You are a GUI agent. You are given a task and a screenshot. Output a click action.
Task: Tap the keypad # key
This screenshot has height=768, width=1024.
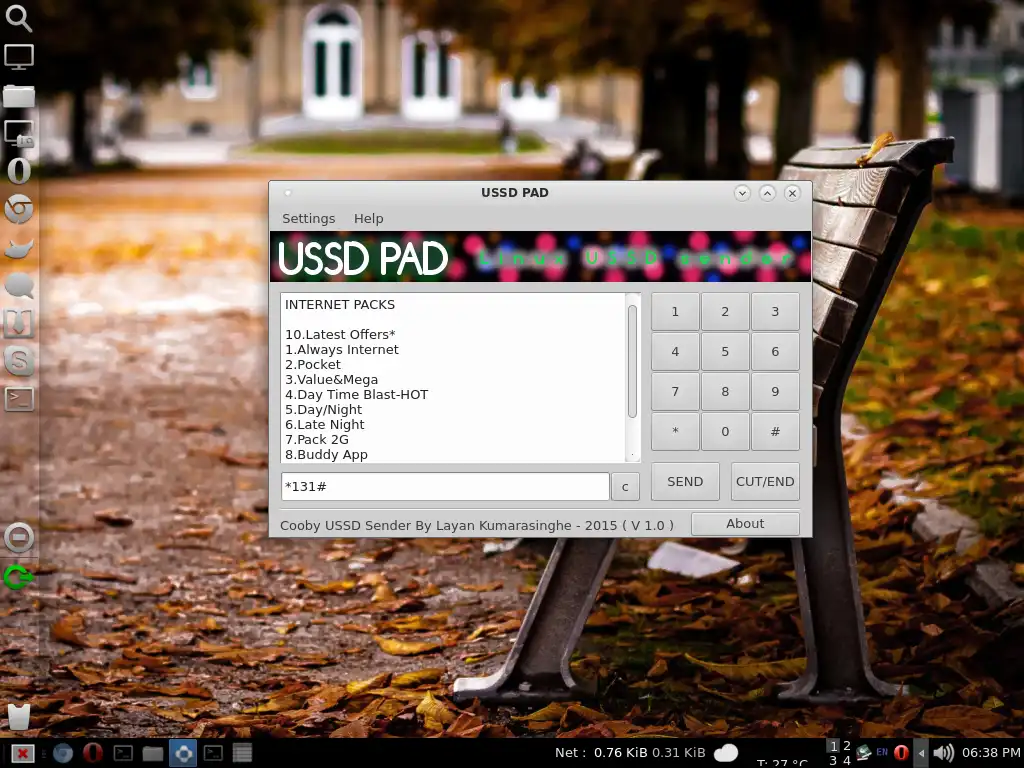(x=775, y=431)
